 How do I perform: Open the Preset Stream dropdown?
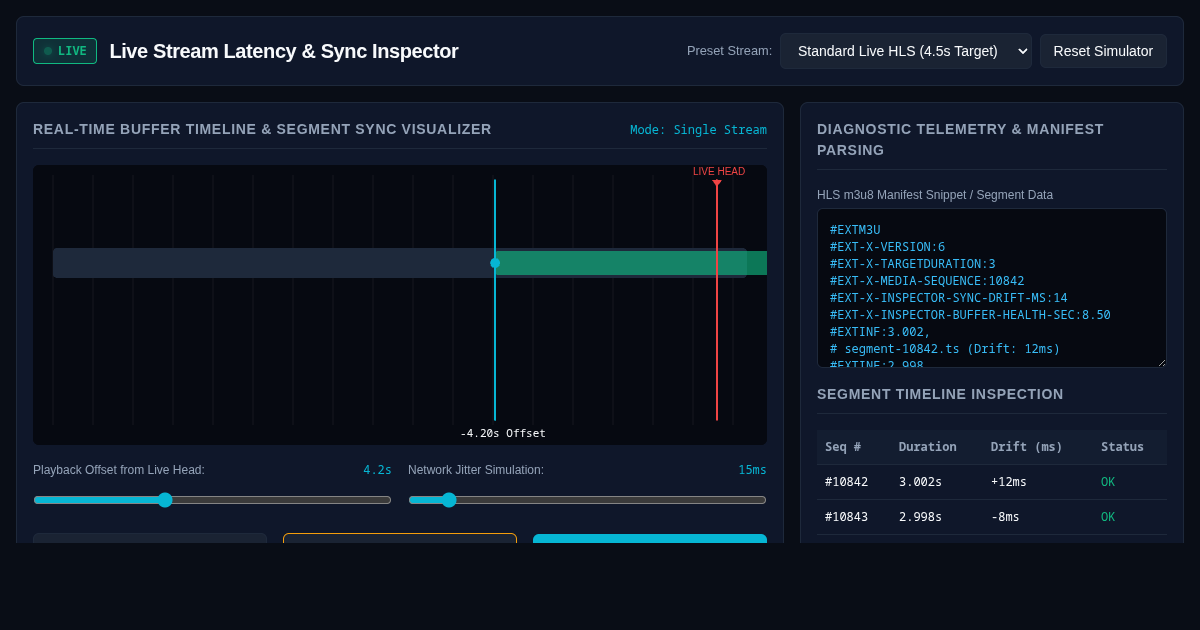click(x=906, y=51)
